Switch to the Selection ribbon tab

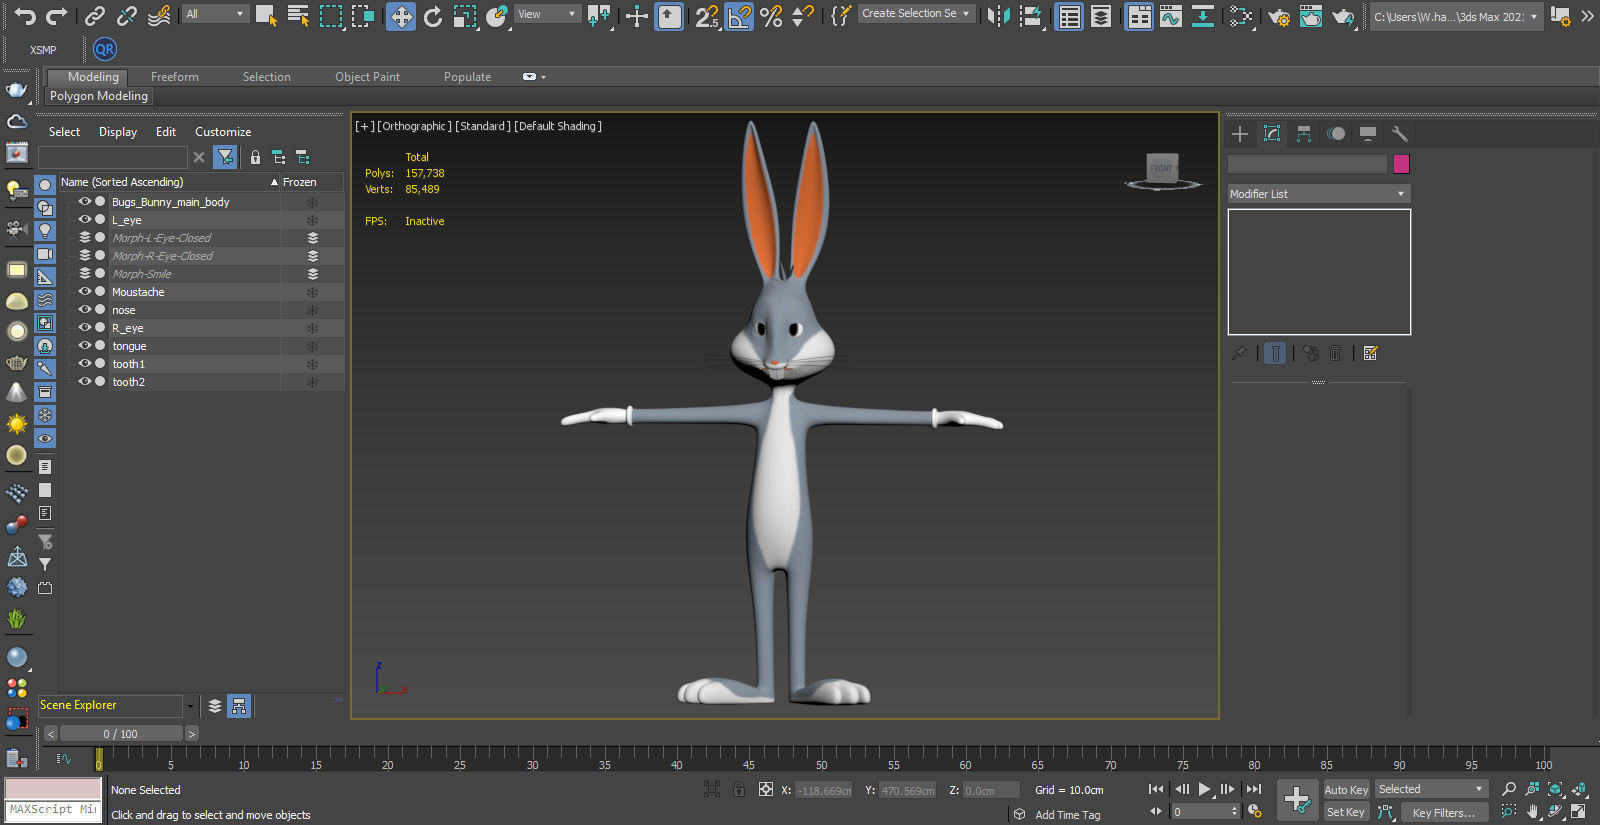[x=267, y=77]
